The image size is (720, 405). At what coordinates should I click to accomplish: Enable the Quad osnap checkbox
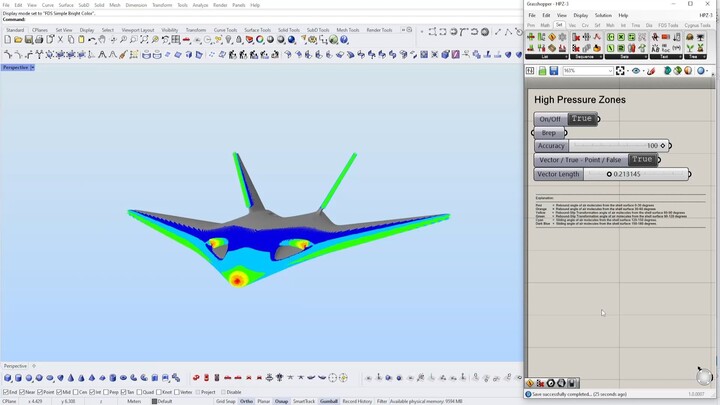140,392
